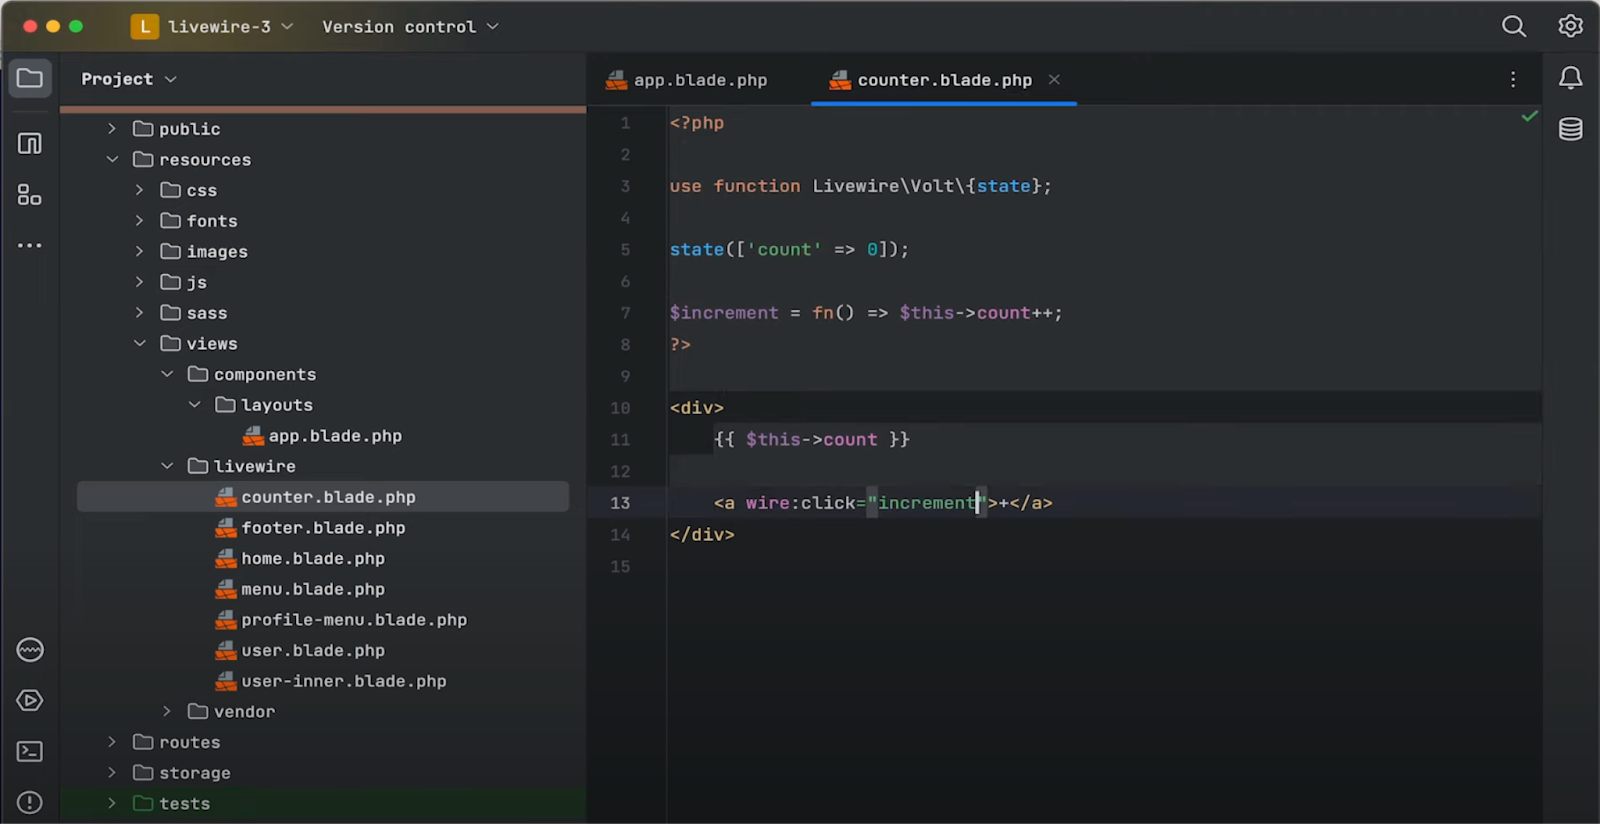Collapse the layouts folder
The height and width of the screenshot is (824, 1600).
(x=194, y=405)
